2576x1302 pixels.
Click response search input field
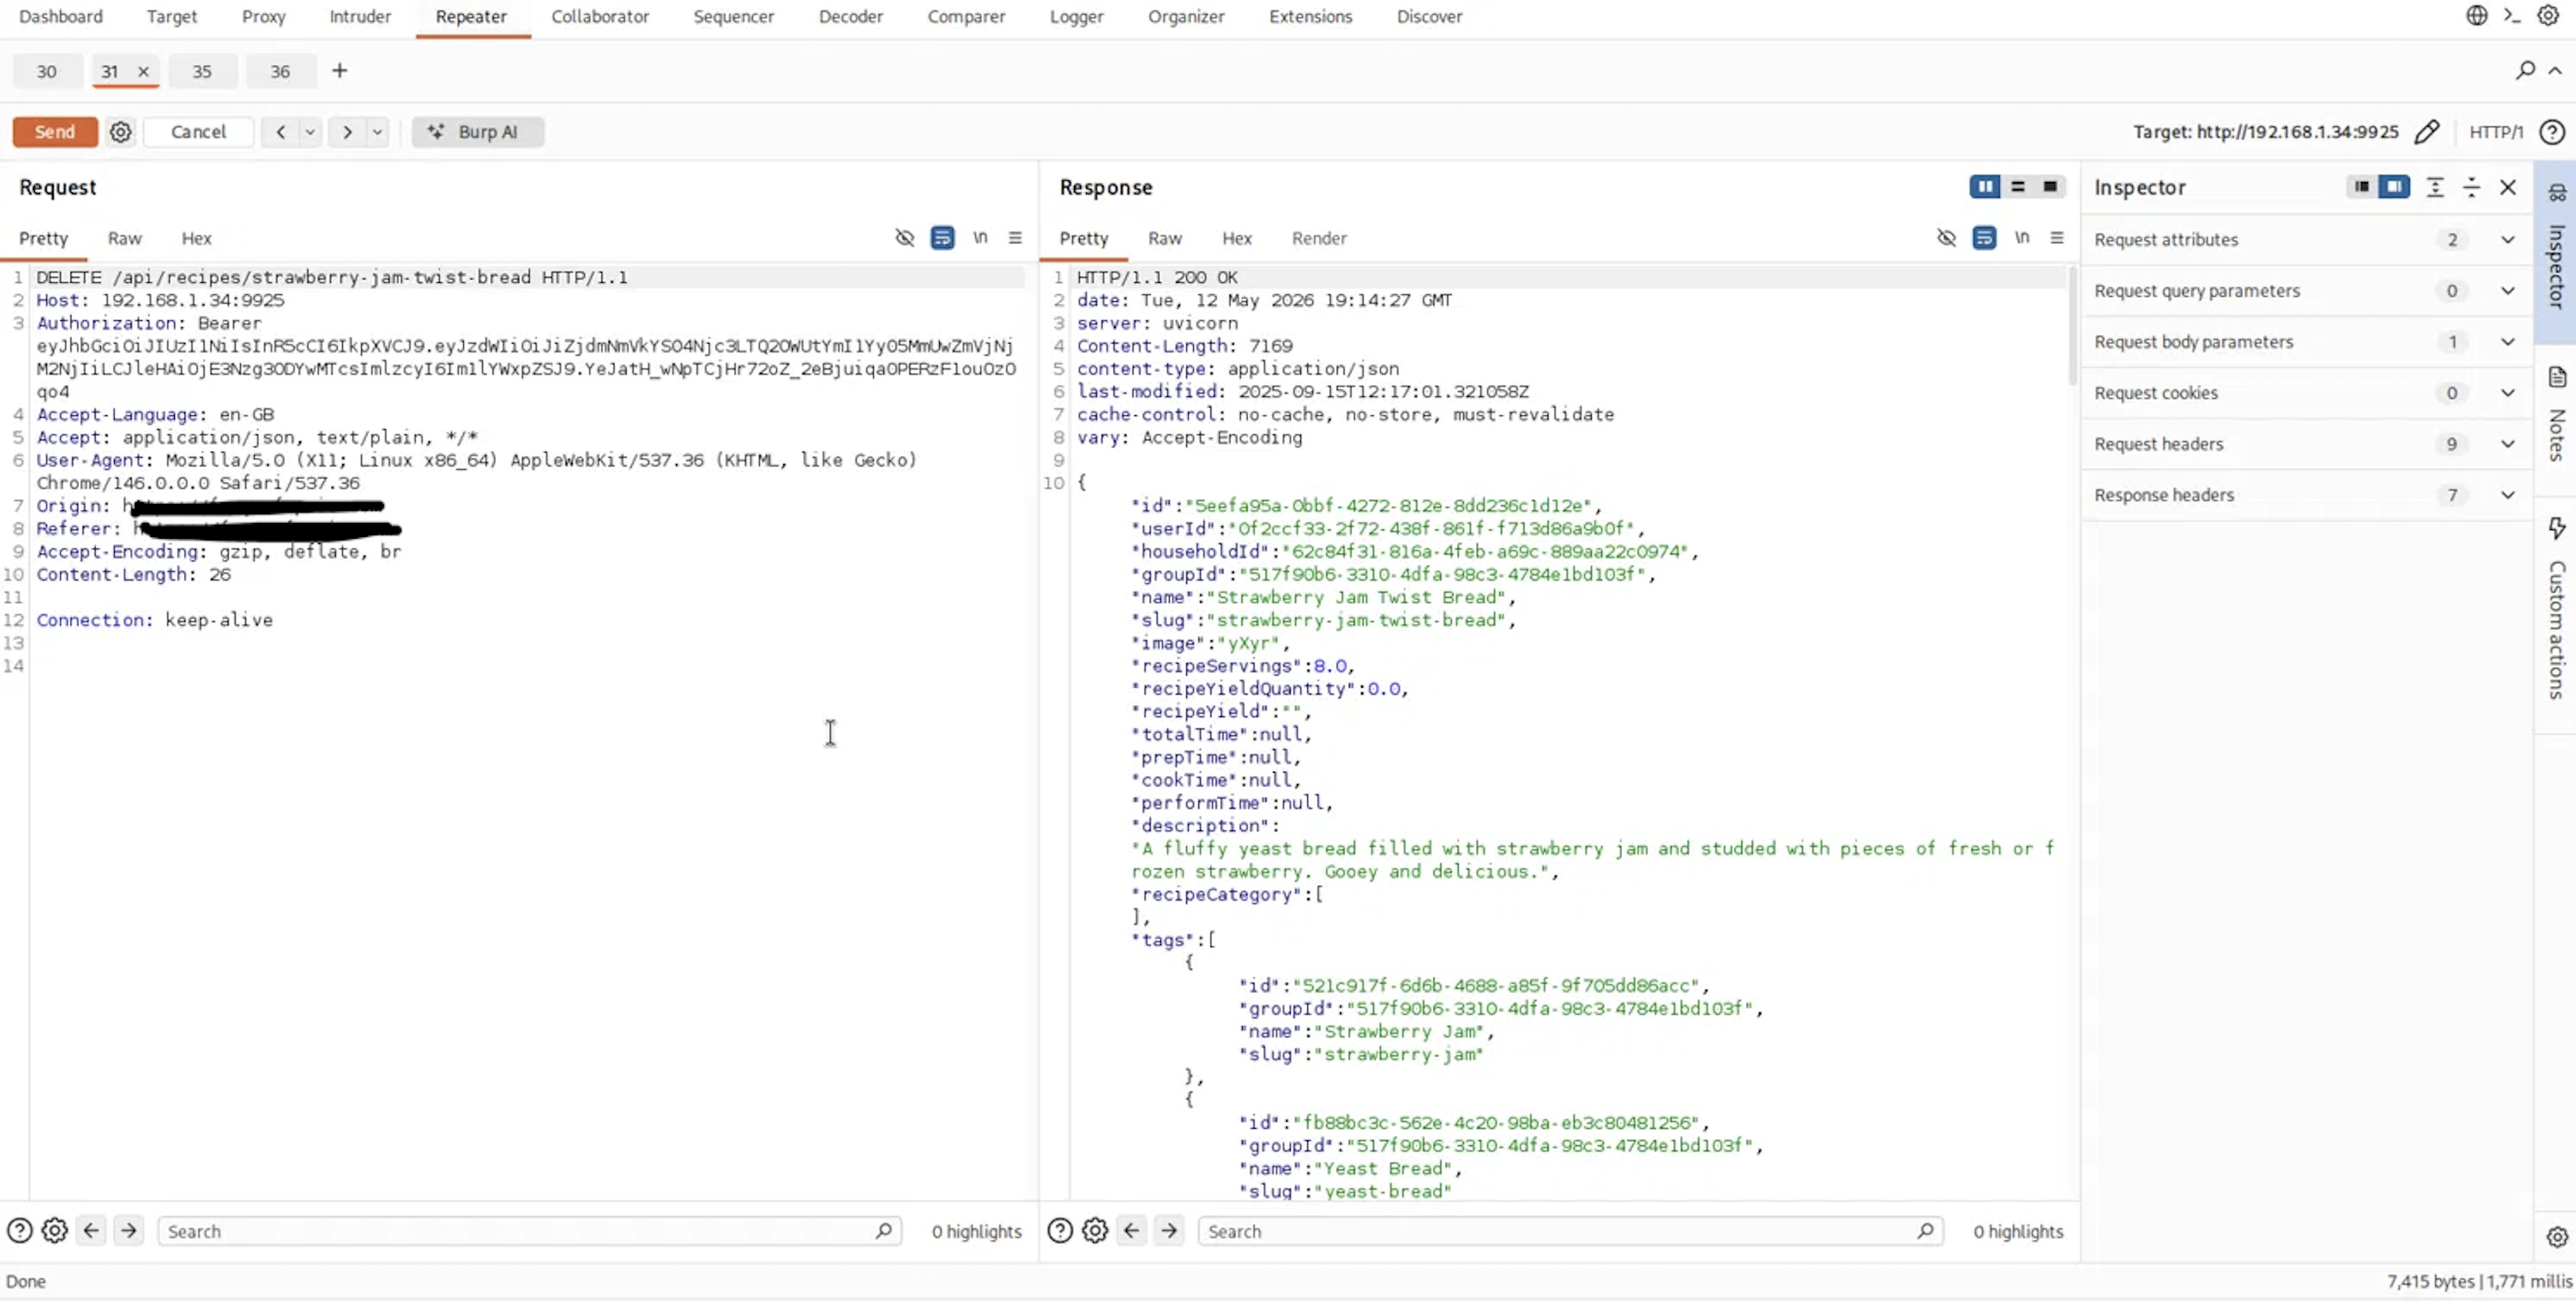pyautogui.click(x=1570, y=1232)
